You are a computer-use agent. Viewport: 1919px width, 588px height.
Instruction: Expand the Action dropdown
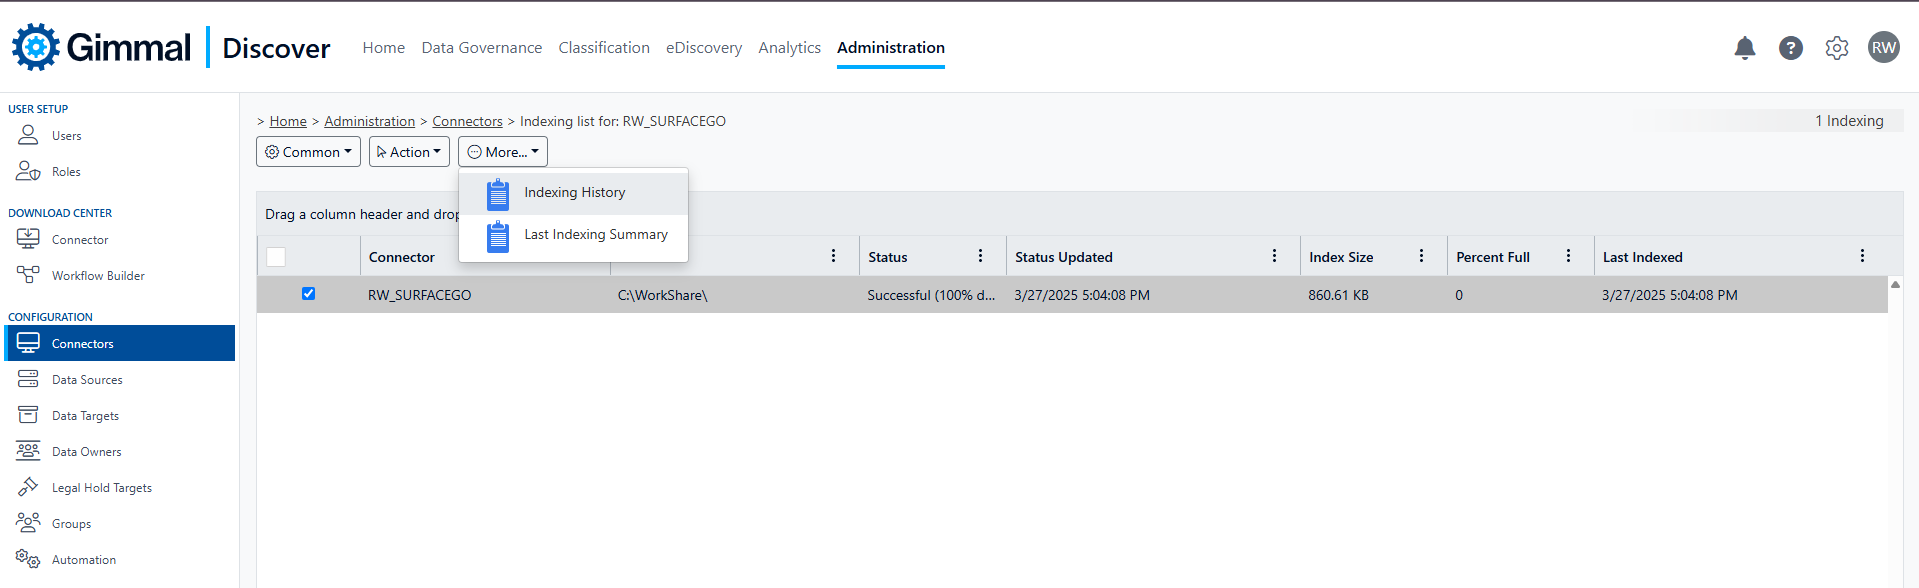409,152
